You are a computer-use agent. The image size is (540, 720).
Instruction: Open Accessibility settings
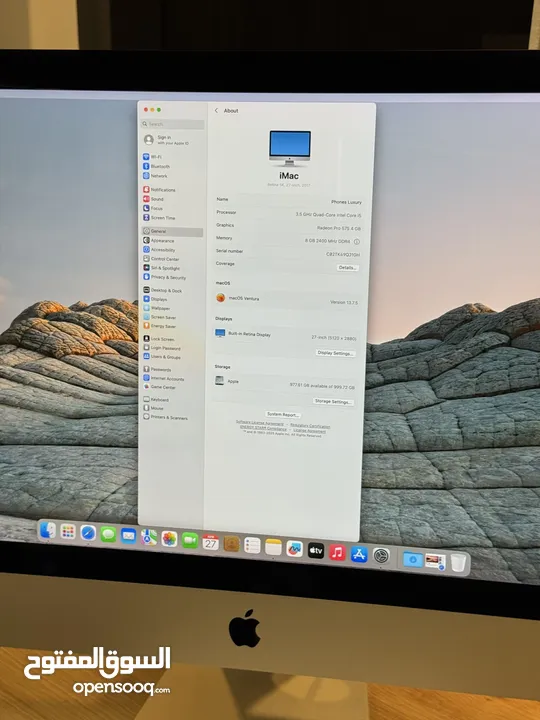click(159, 250)
